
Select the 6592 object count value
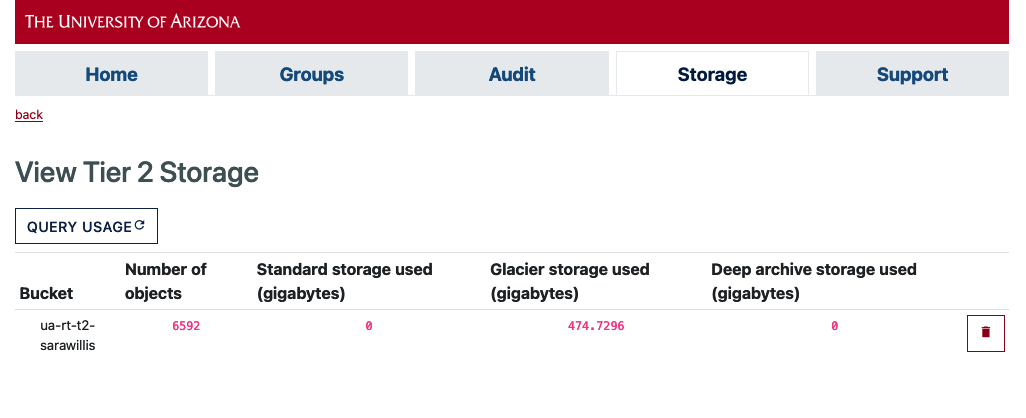point(186,326)
